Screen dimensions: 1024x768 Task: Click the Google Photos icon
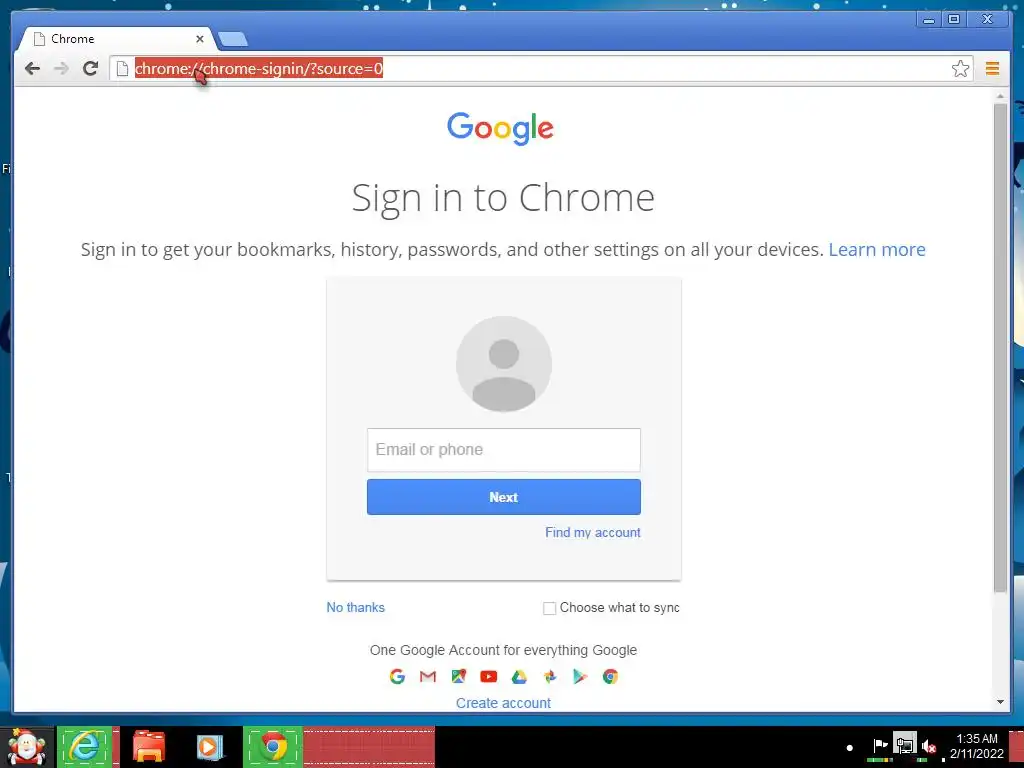pyautogui.click(x=550, y=677)
